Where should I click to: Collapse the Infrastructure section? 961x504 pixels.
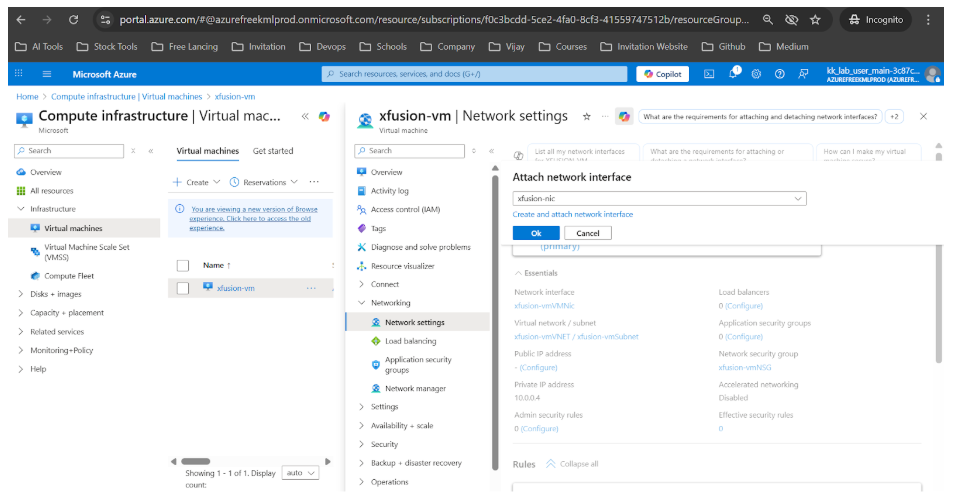[21, 209]
